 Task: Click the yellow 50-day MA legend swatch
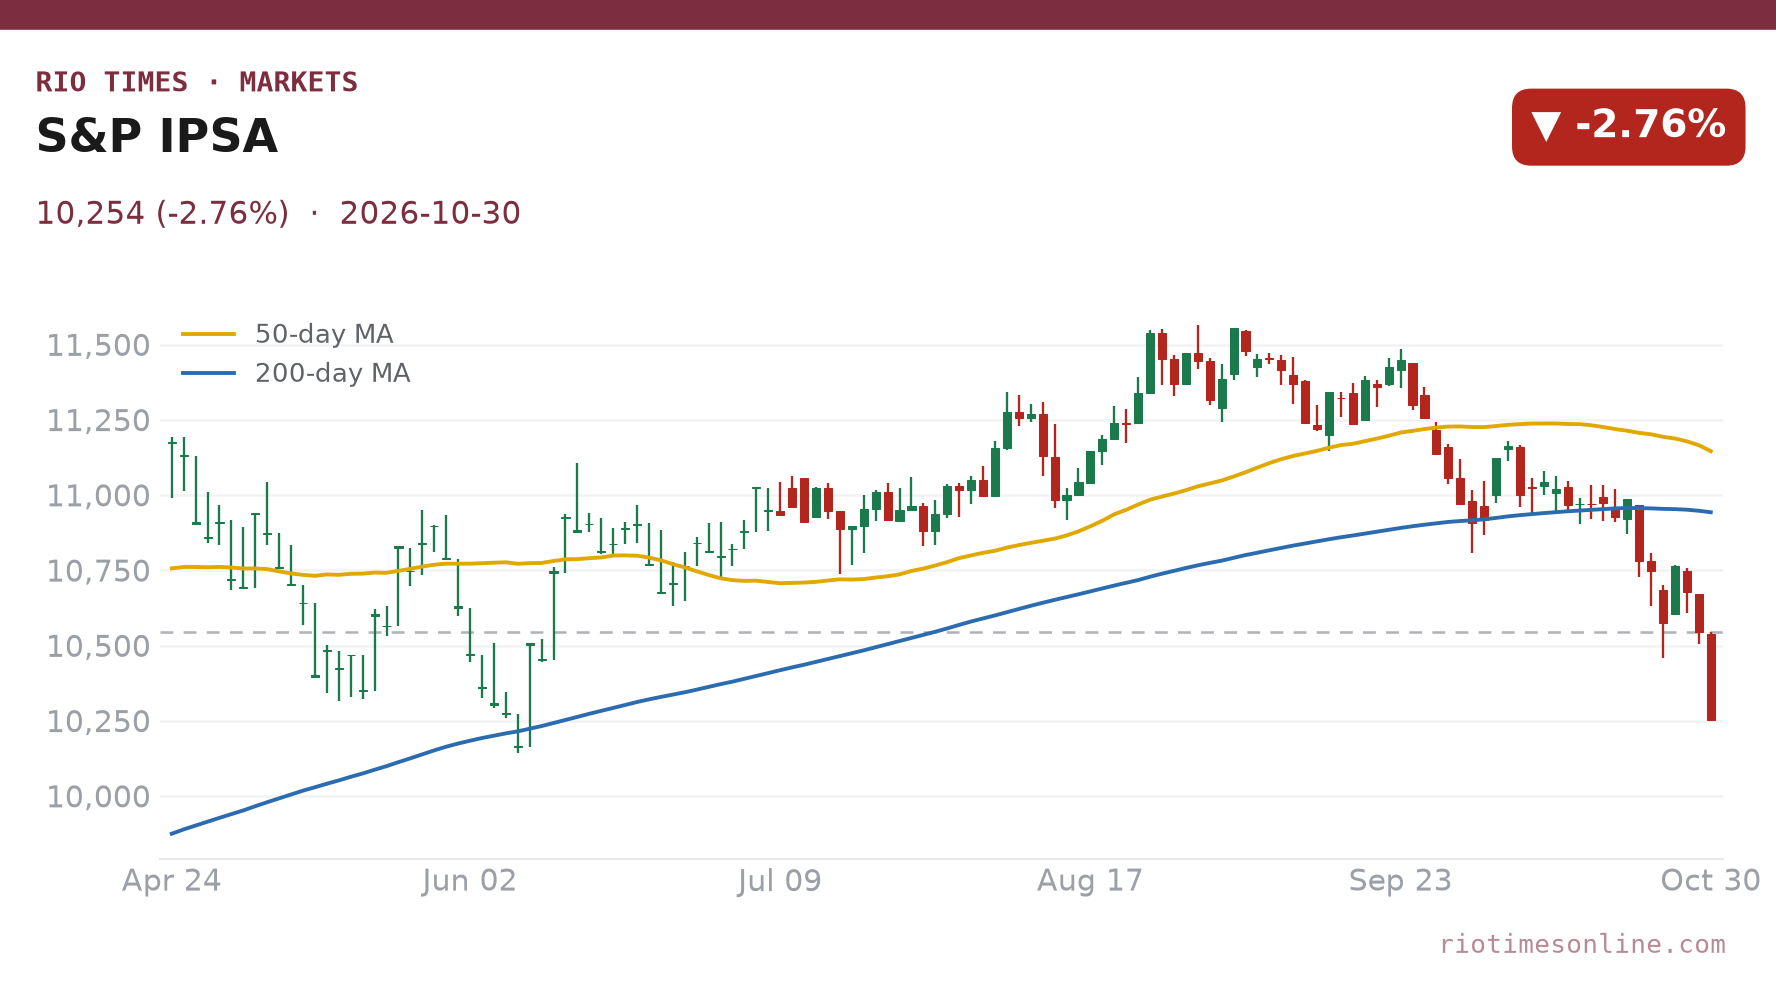pyautogui.click(x=209, y=334)
